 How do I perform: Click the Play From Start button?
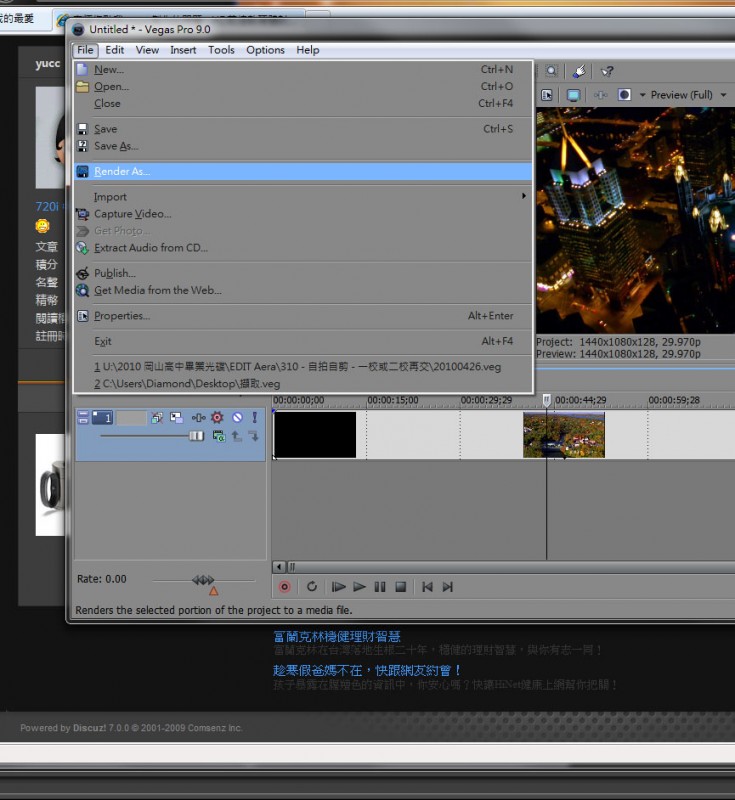(x=338, y=587)
